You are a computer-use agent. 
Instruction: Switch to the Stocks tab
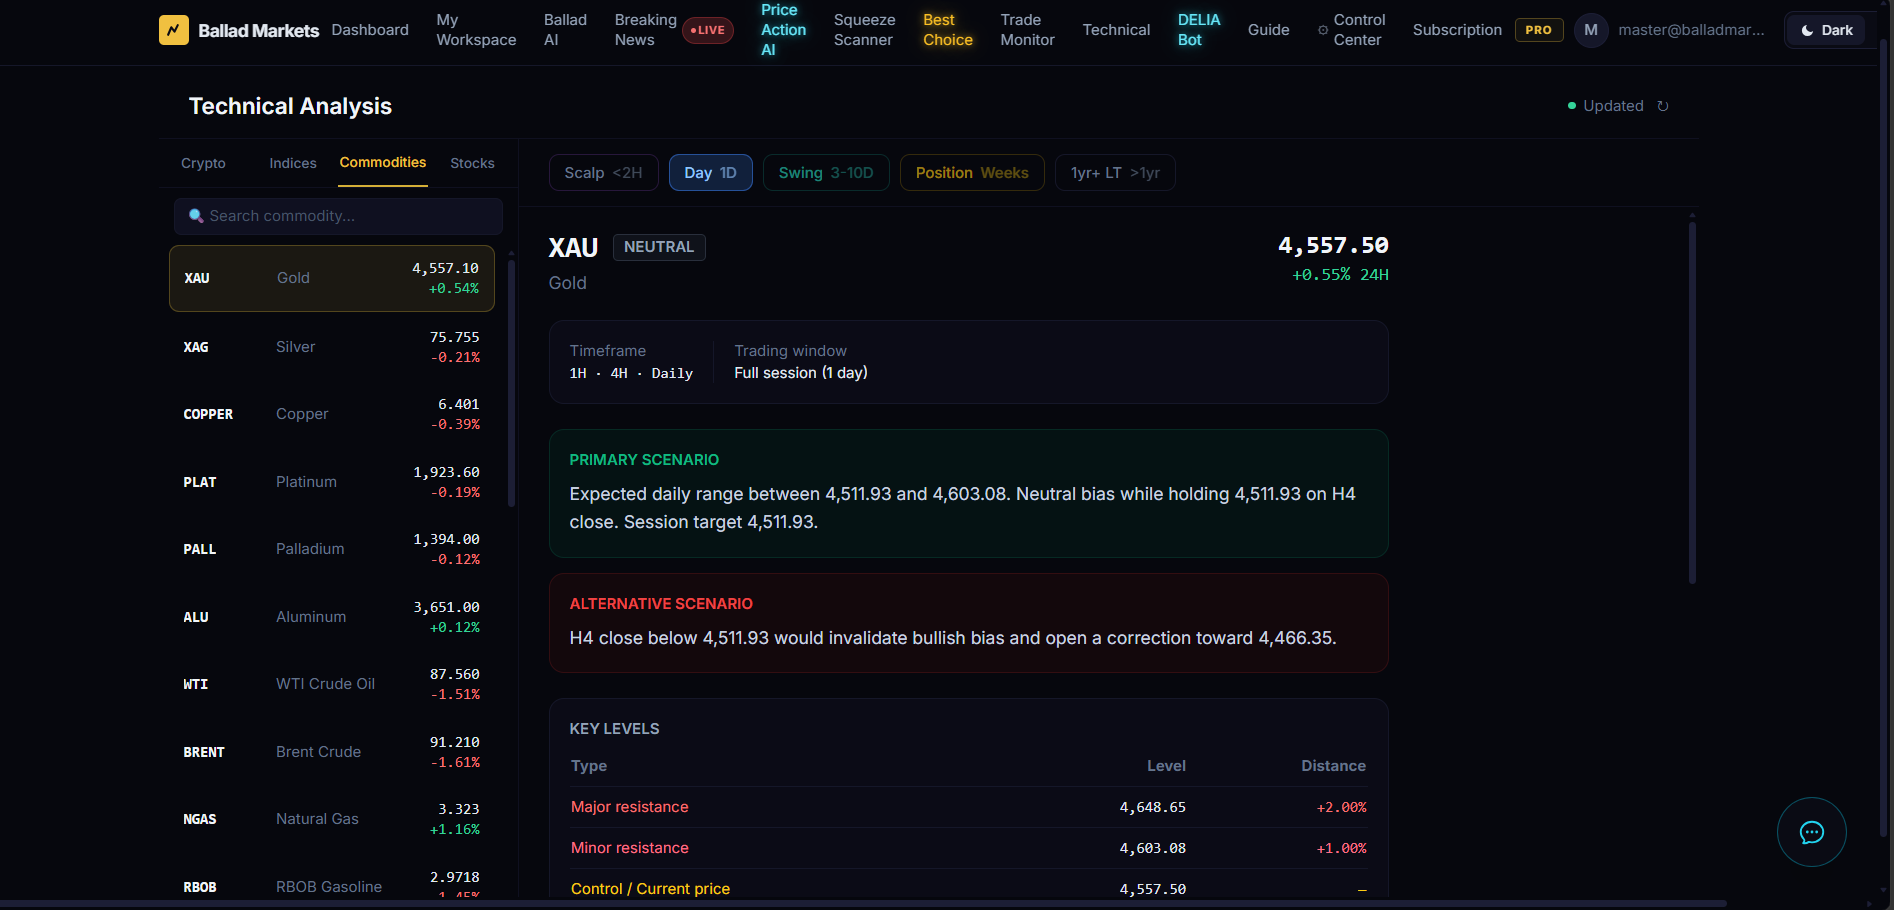[472, 163]
